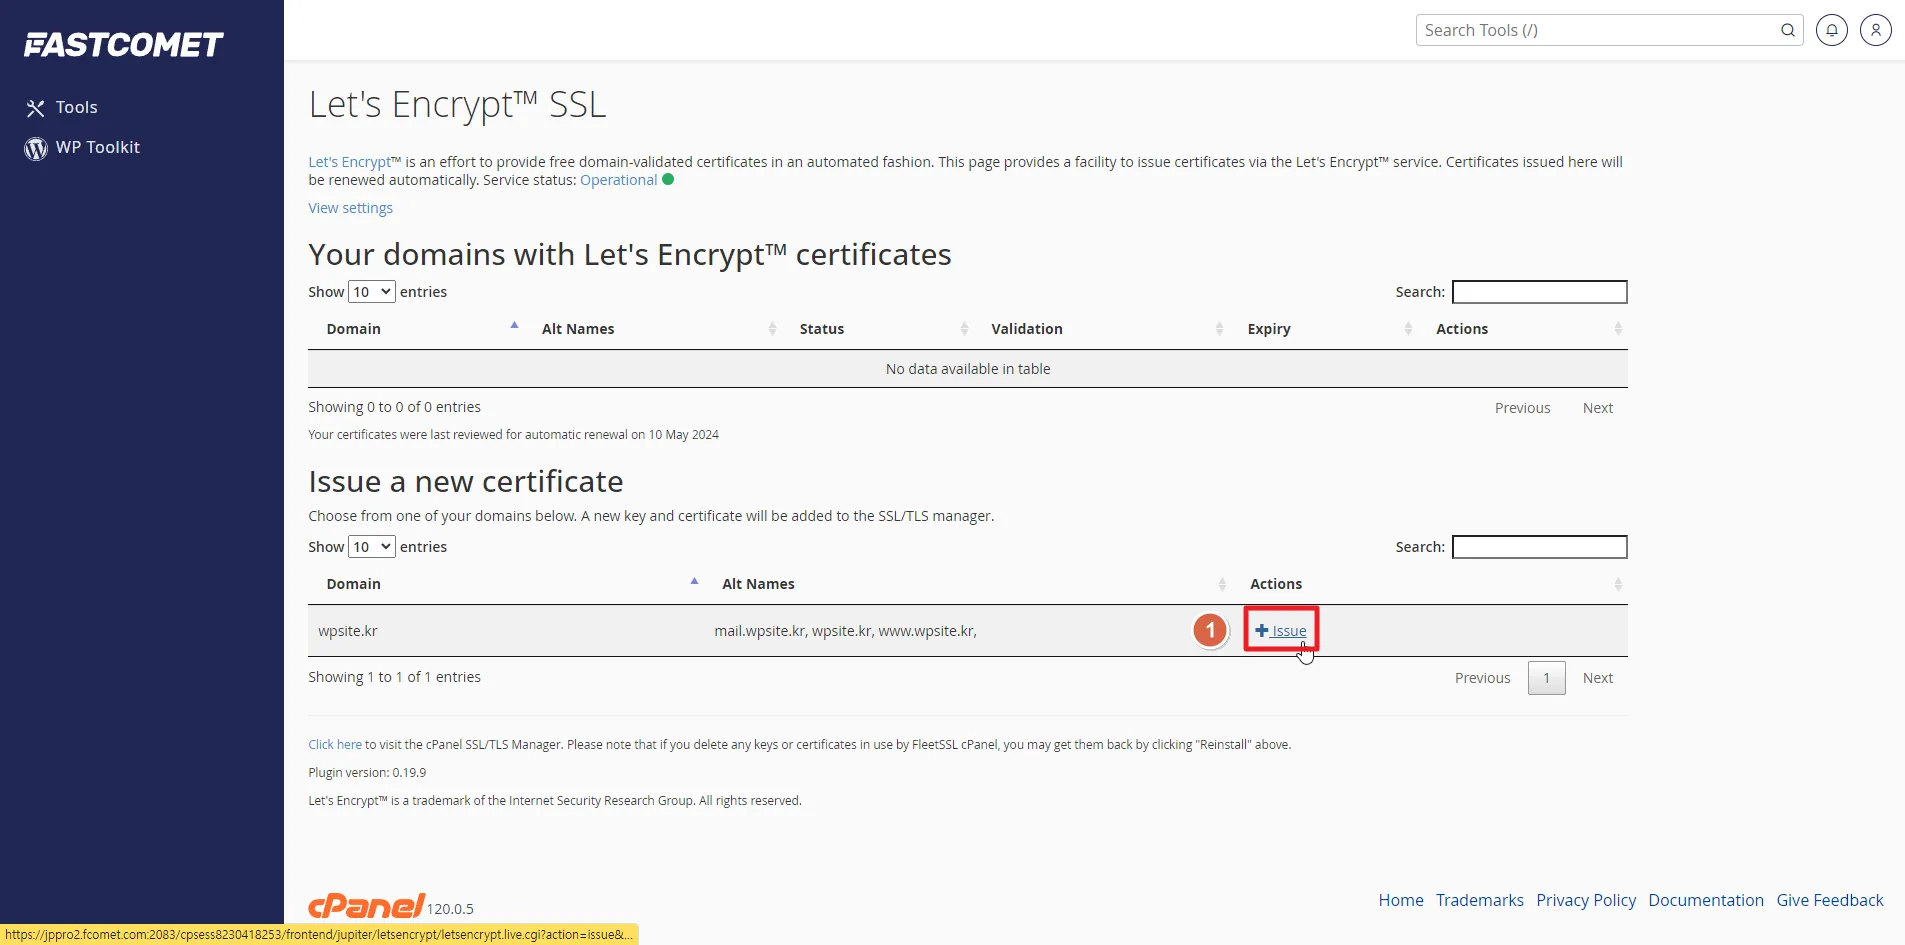Open the Home footer link
This screenshot has width=1905, height=945.
tap(1400, 900)
